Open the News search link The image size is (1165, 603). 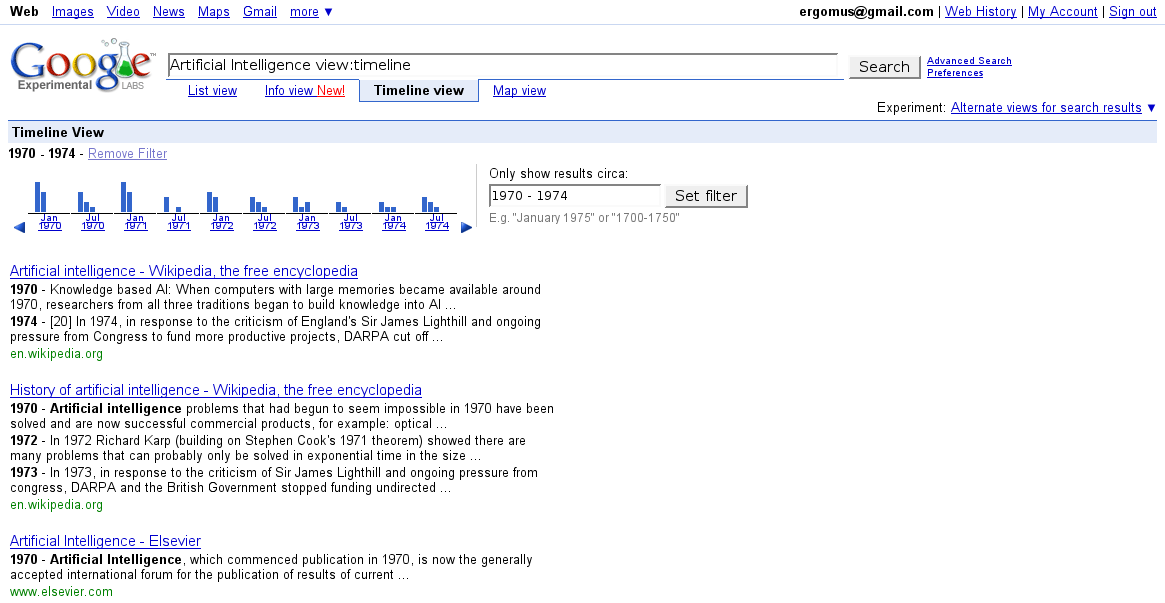pos(169,12)
